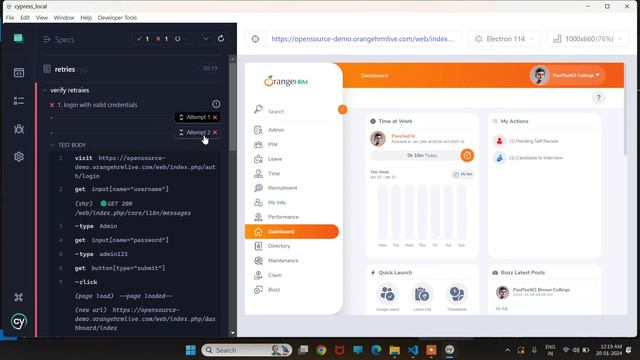Click the Leave List quick launch icon
The image size is (640, 360).
422,294
